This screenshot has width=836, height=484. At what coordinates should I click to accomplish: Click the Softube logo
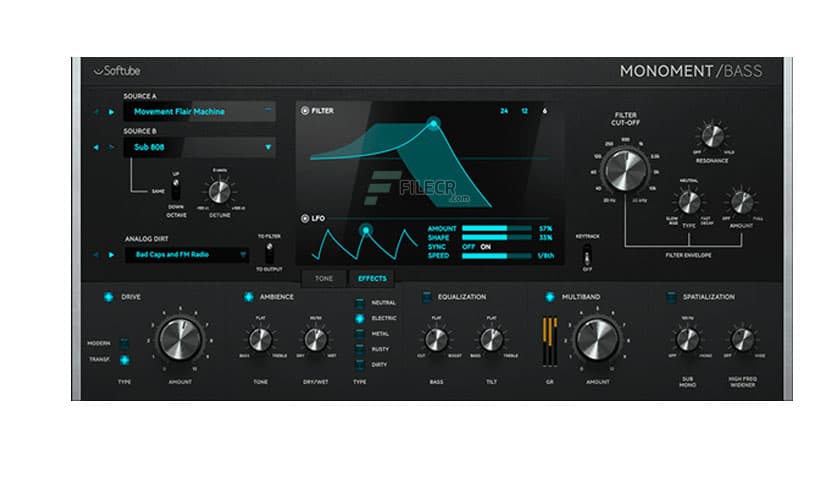pyautogui.click(x=117, y=71)
